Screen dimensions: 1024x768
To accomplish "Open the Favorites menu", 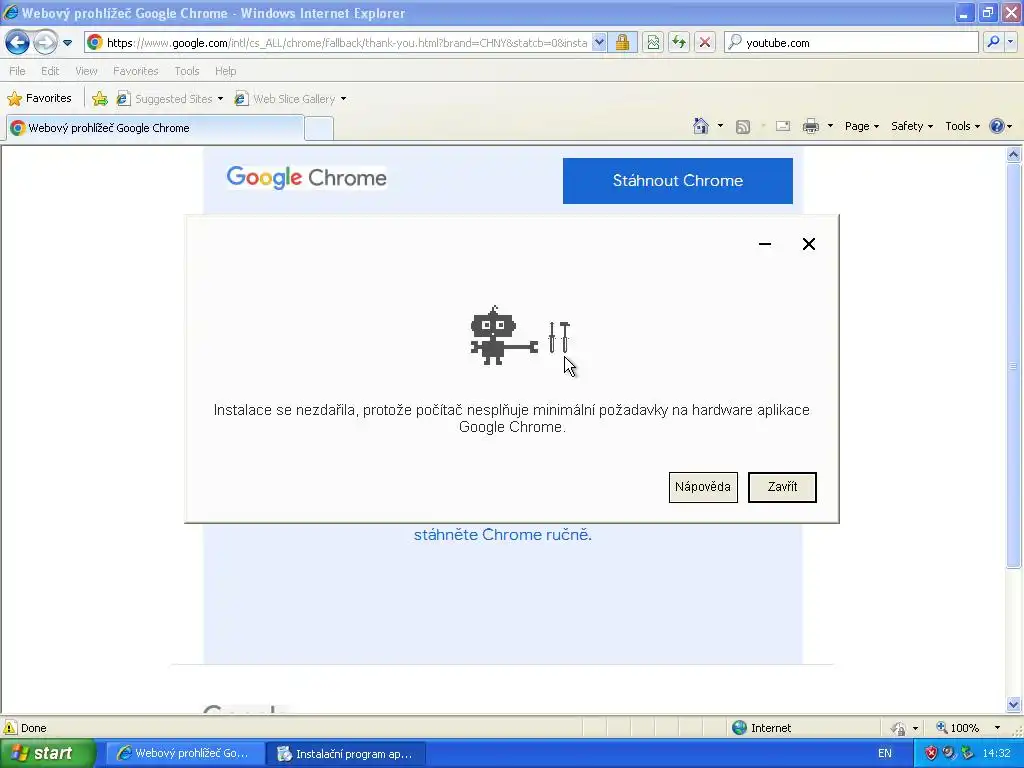I will 136,71.
